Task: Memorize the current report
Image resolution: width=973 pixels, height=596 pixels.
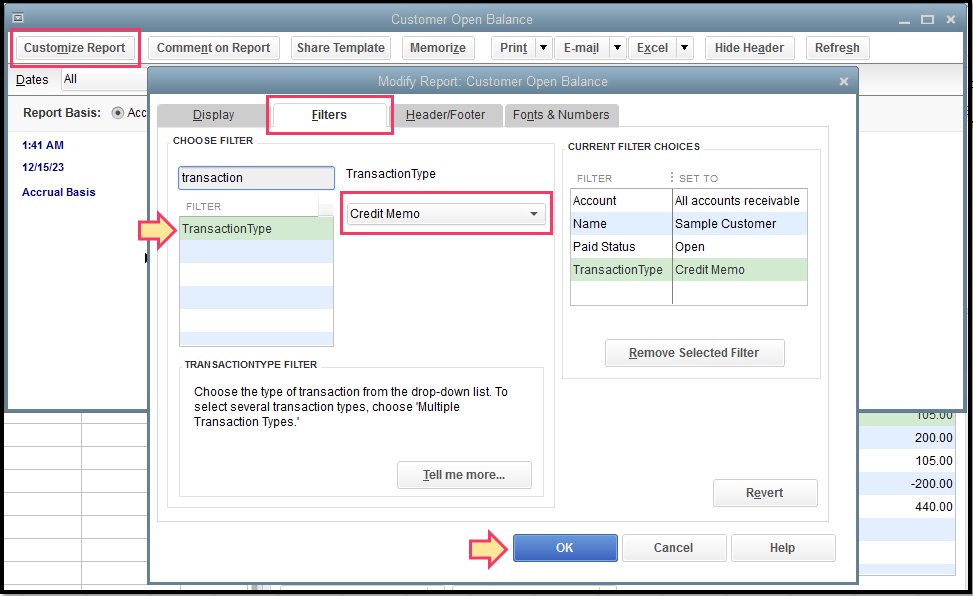Action: 437,48
